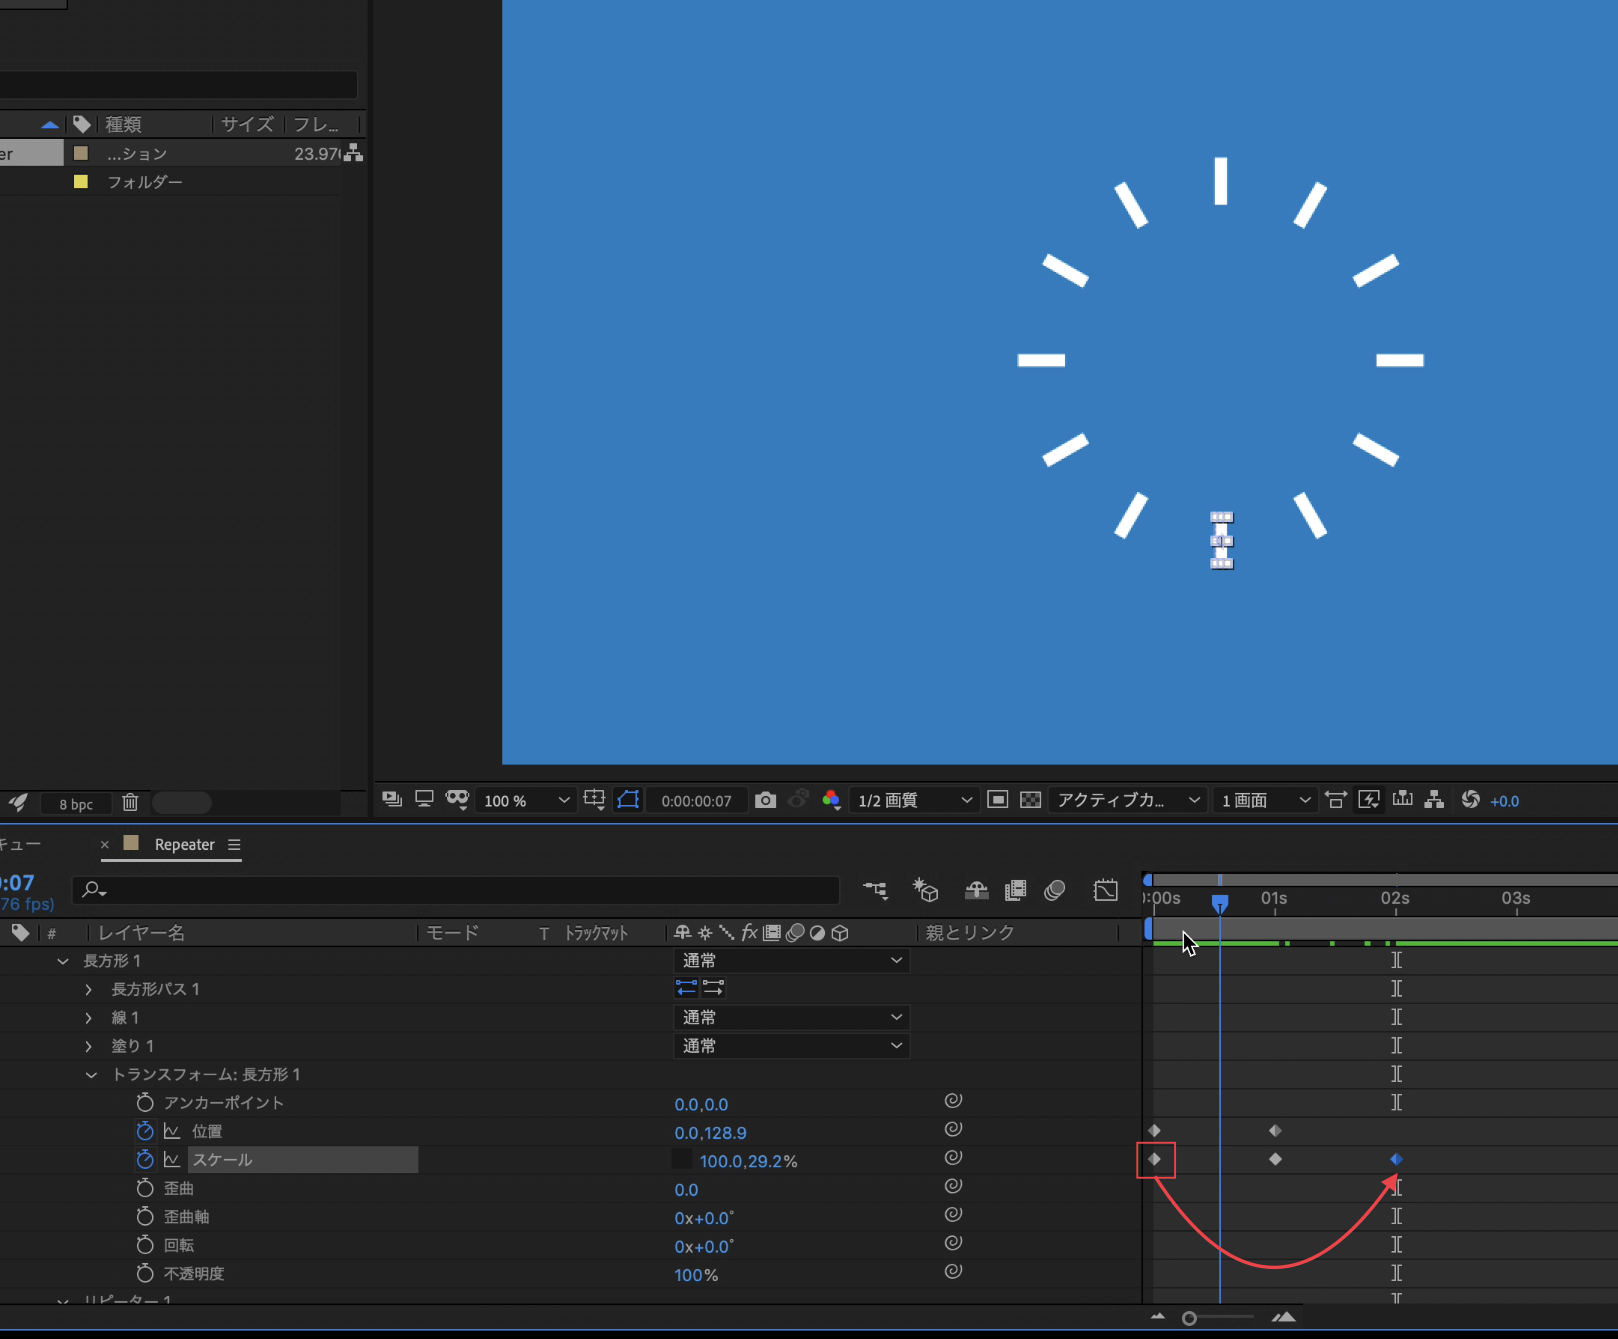Click the frame blending icon in timeline
The height and width of the screenshot is (1339, 1618).
tap(1015, 890)
